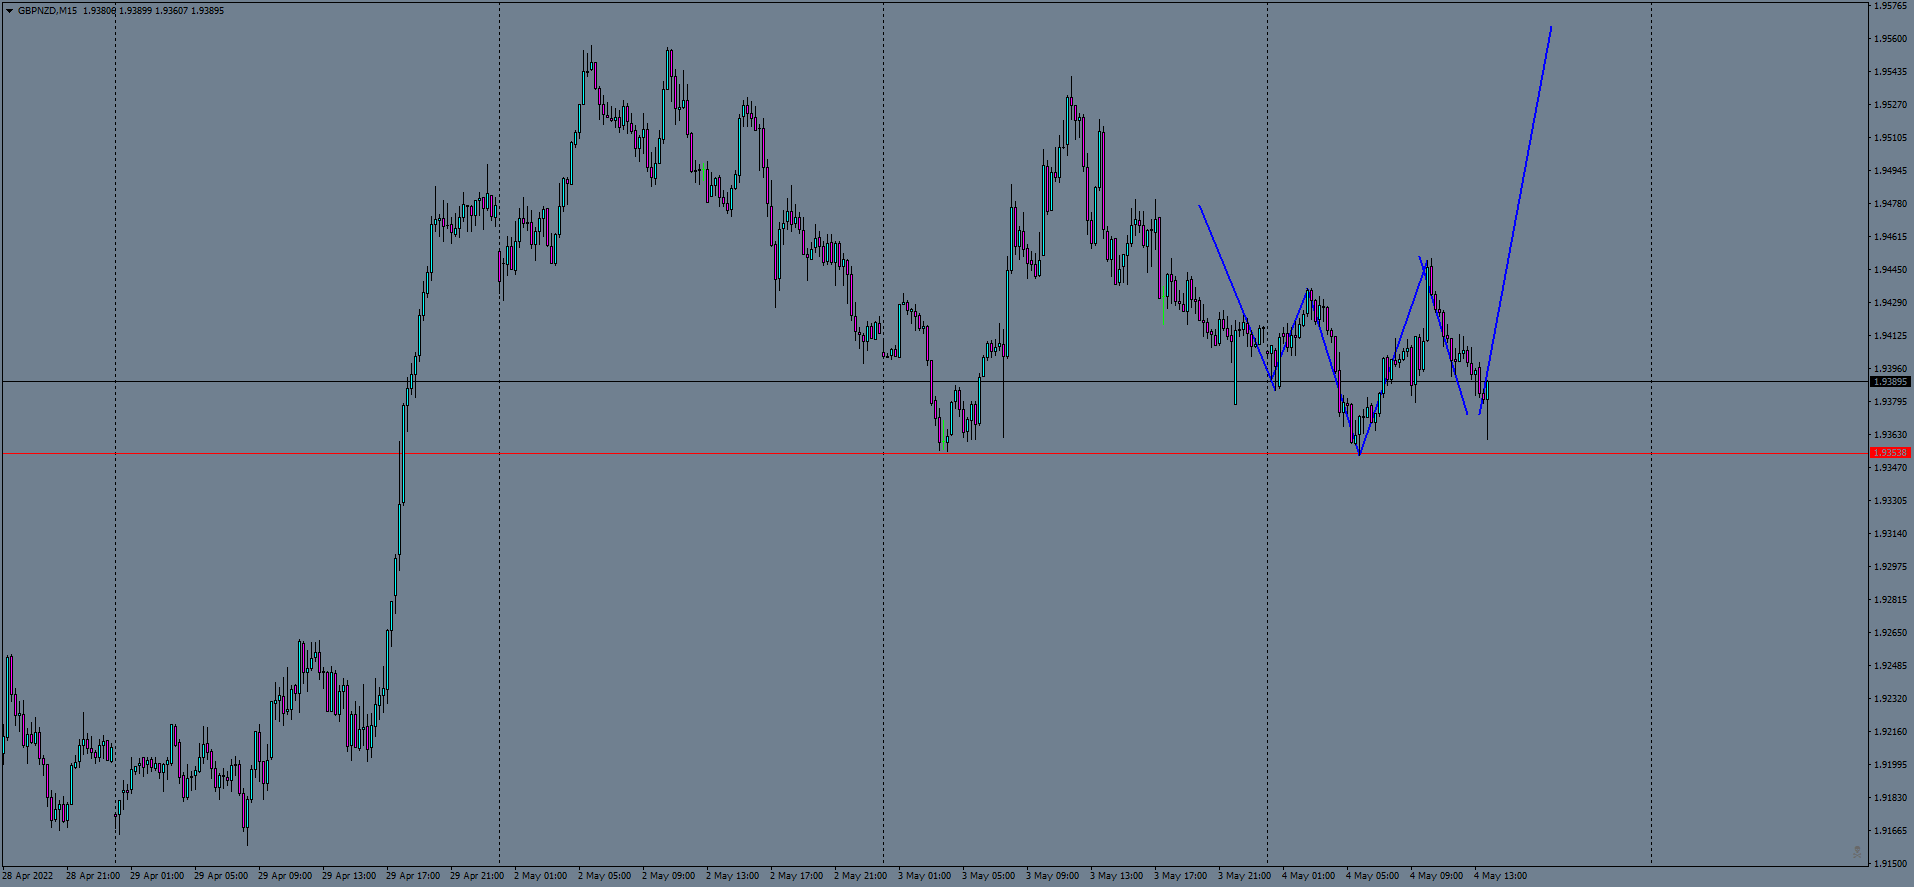This screenshot has height=887, width=1914.
Task: Click the 29 Apr 13:00 time label
Action: click(349, 876)
